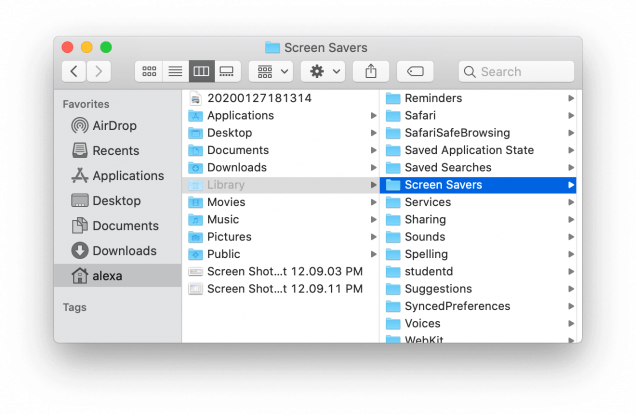
Task: Open Applications in the sidebar
Action: 118,176
